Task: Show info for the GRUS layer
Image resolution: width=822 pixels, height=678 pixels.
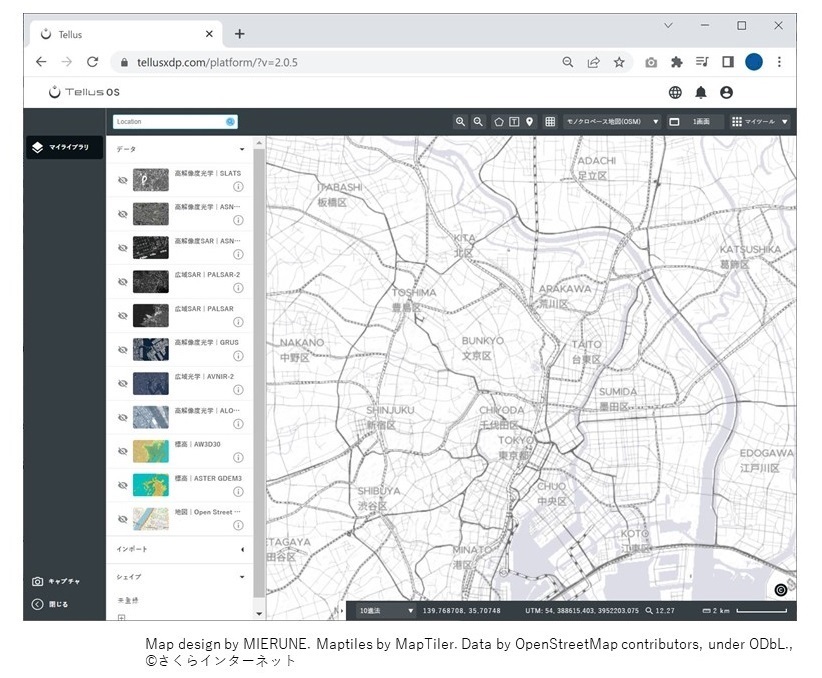Action: pyautogui.click(x=238, y=356)
